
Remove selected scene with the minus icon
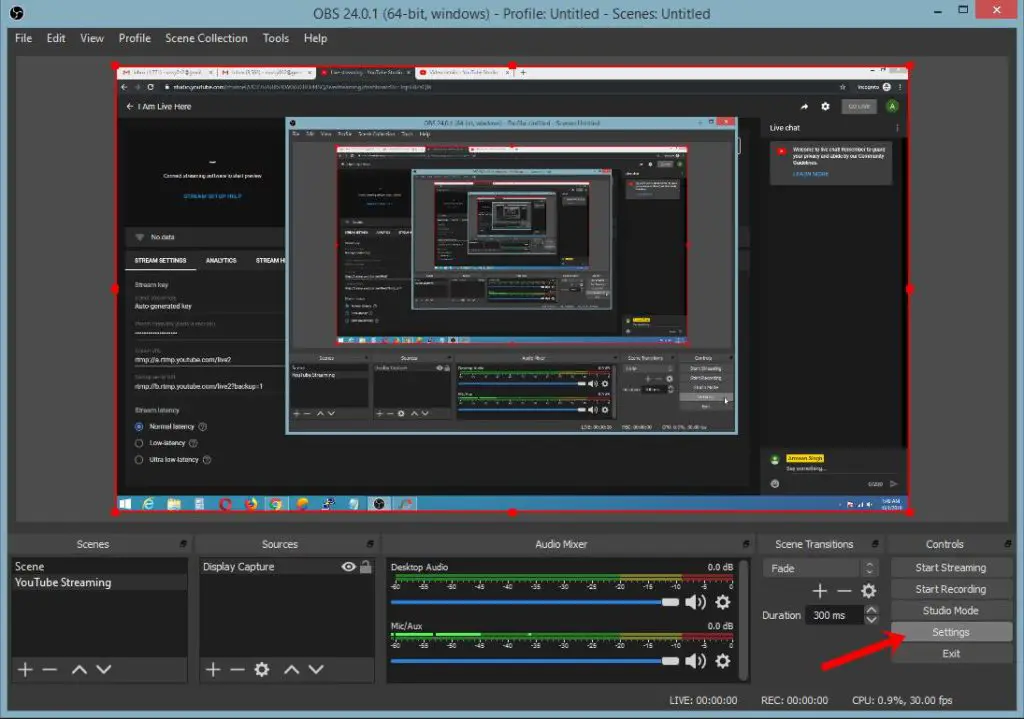(x=50, y=669)
